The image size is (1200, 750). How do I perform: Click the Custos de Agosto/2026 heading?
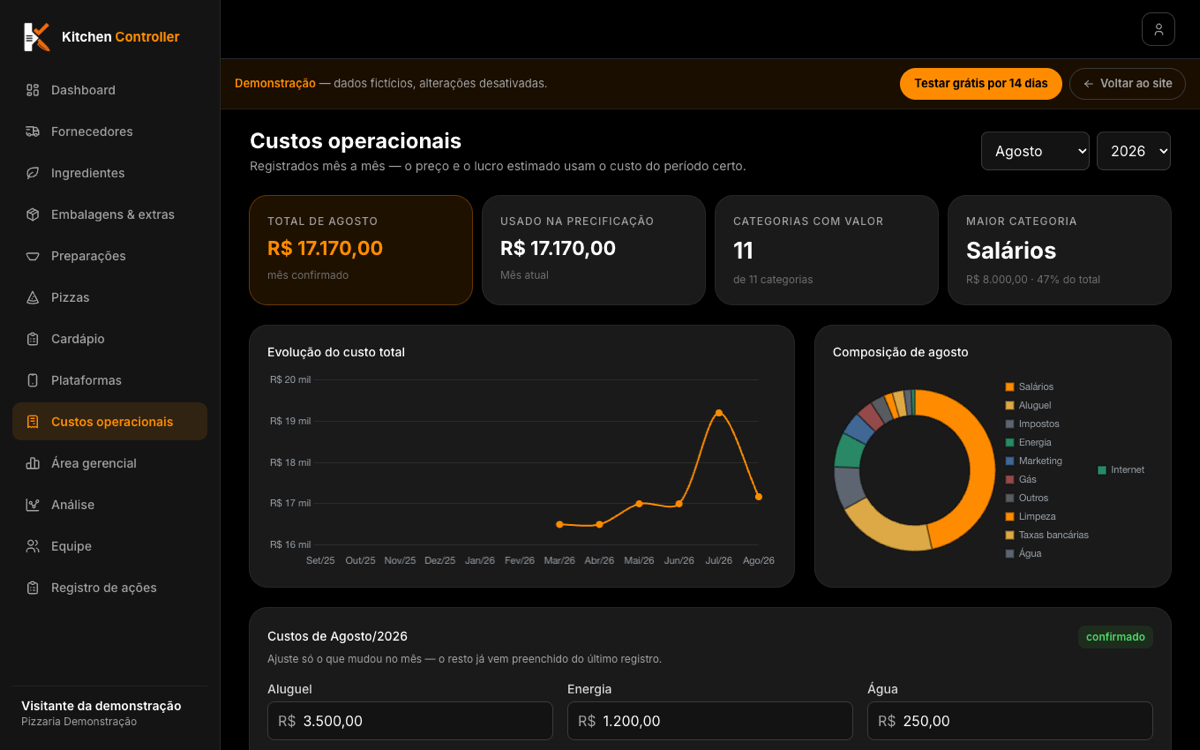(337, 636)
